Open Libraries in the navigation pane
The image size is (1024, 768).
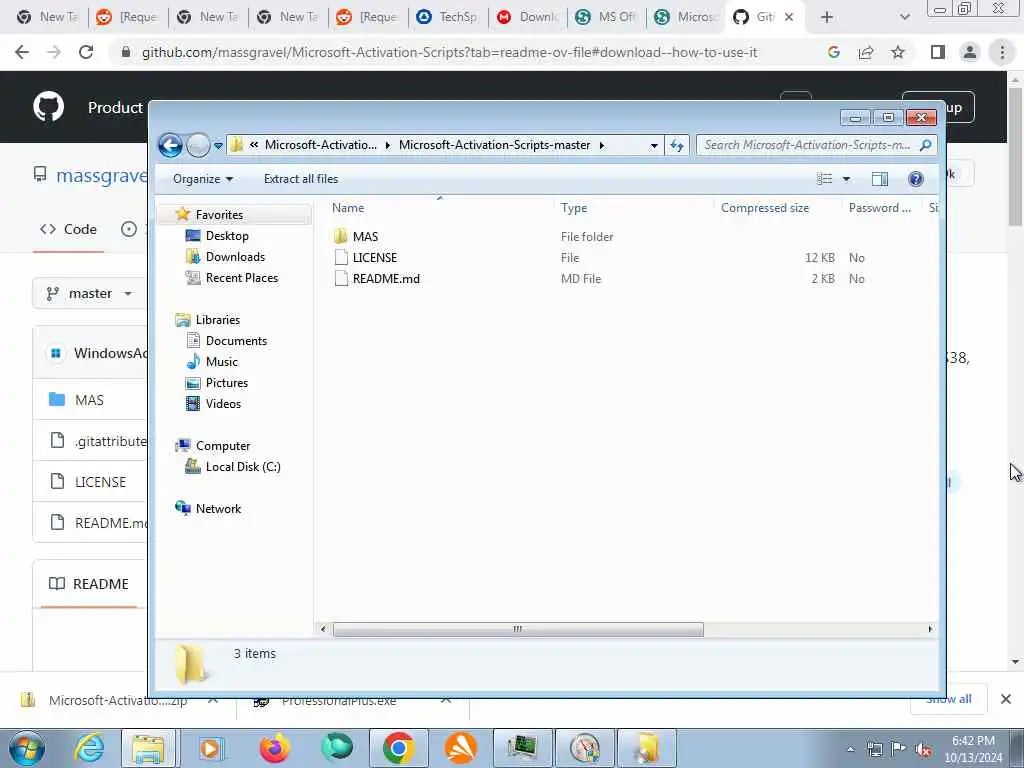coord(217,319)
